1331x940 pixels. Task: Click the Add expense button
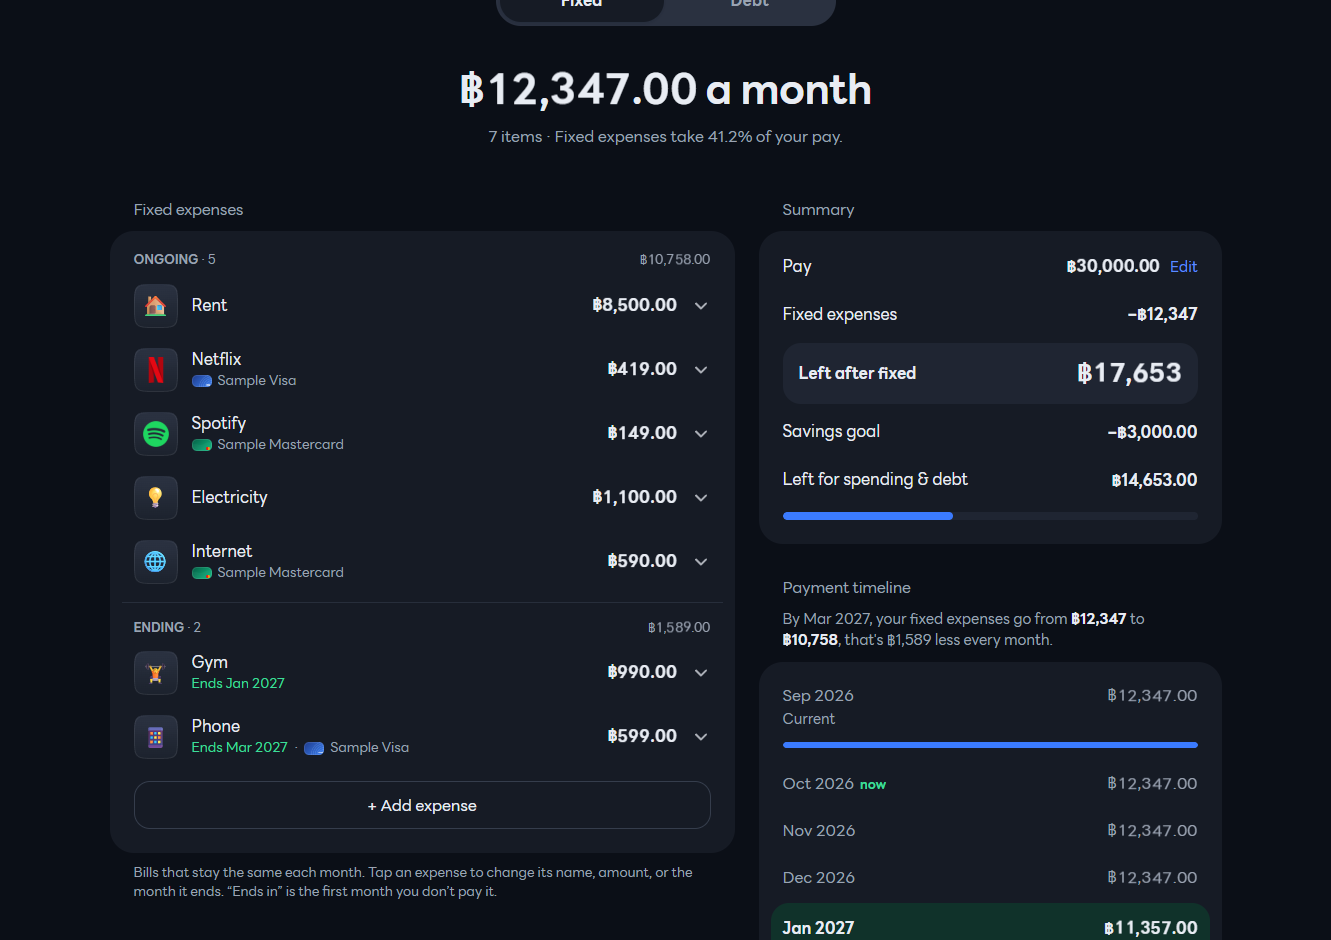[x=422, y=805]
